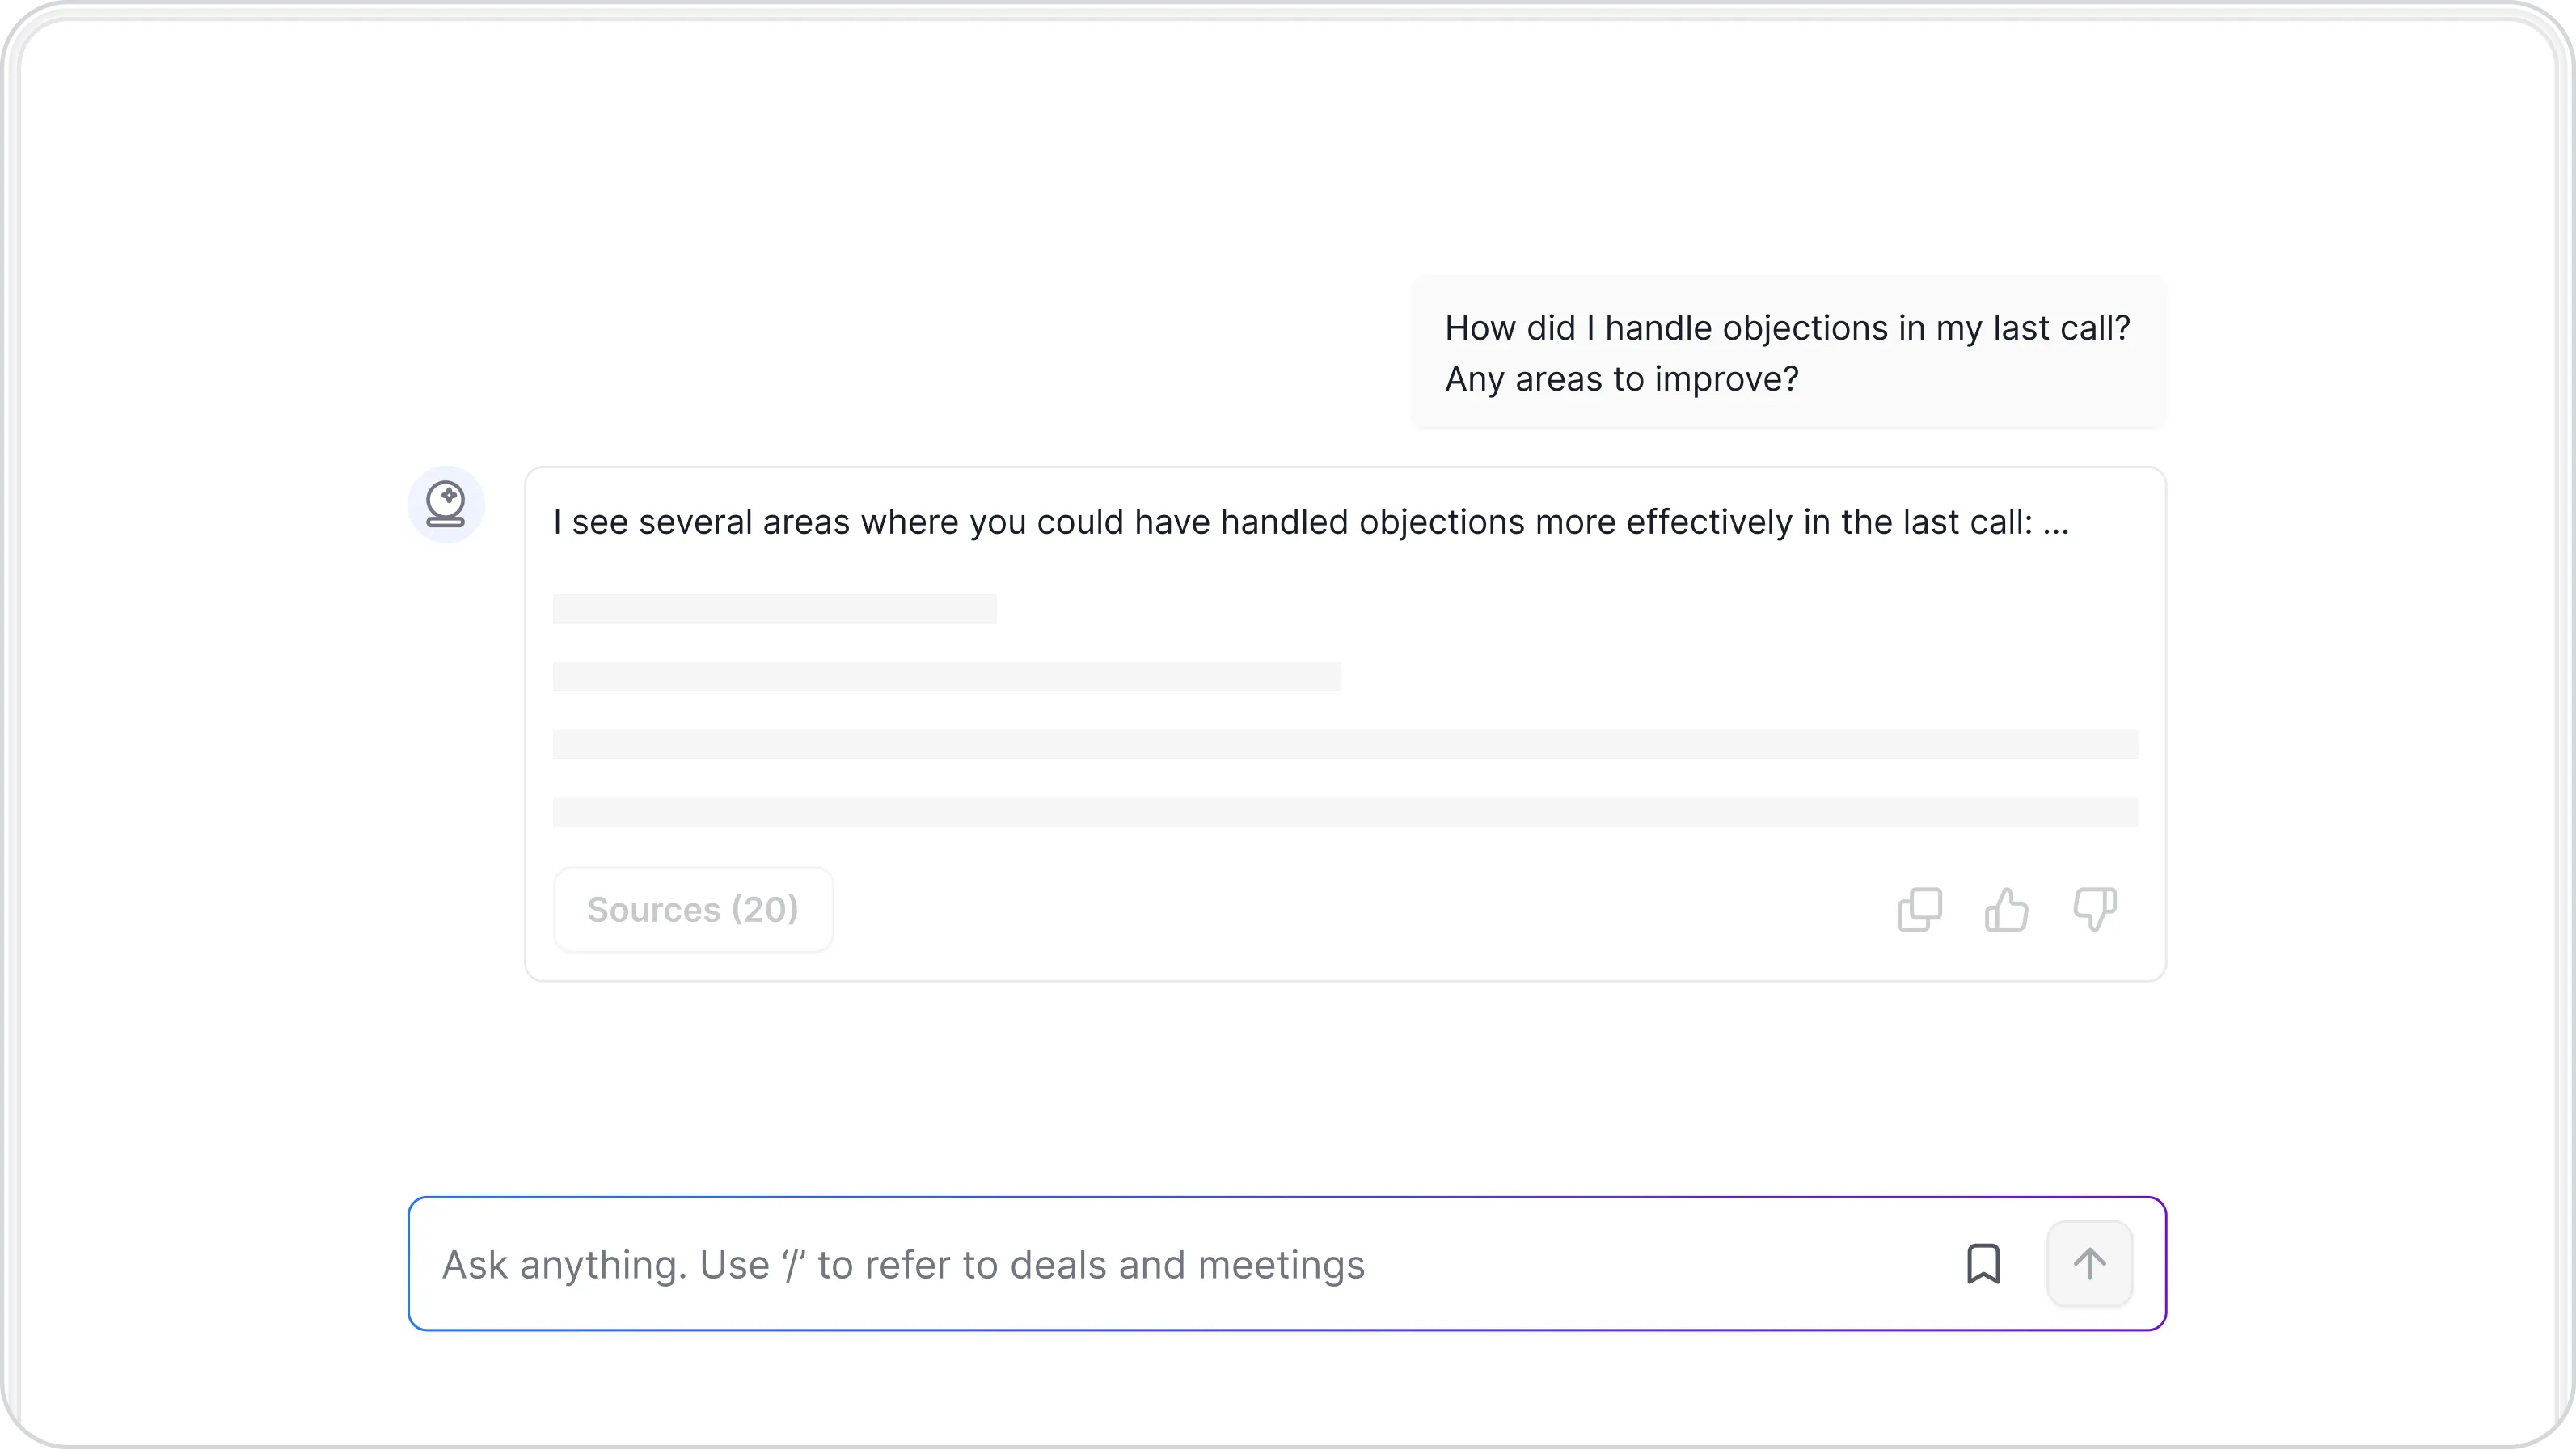Screen dimensions: 2576x1450
Task: Select the user's question about objections
Action: [x=1788, y=353]
